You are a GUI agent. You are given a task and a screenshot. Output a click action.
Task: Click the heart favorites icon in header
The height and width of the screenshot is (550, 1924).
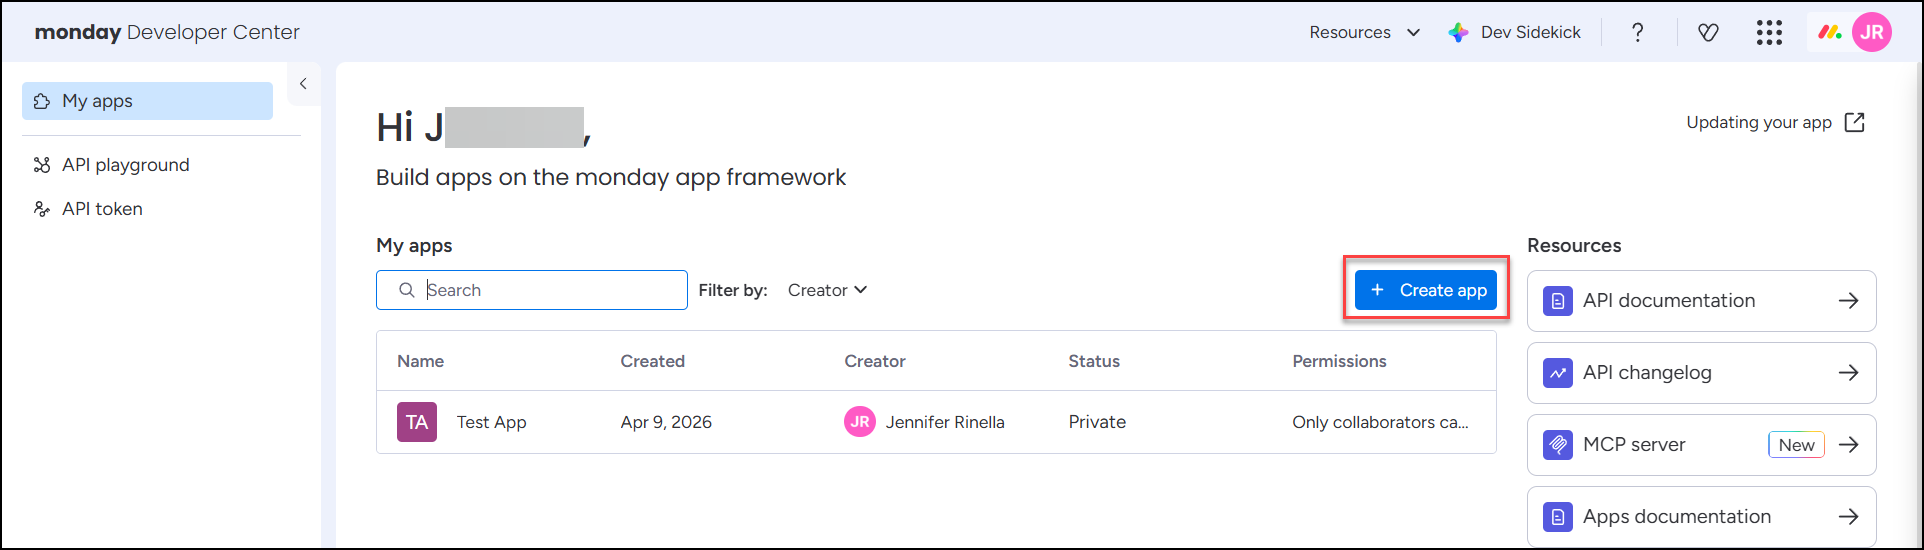click(1708, 32)
